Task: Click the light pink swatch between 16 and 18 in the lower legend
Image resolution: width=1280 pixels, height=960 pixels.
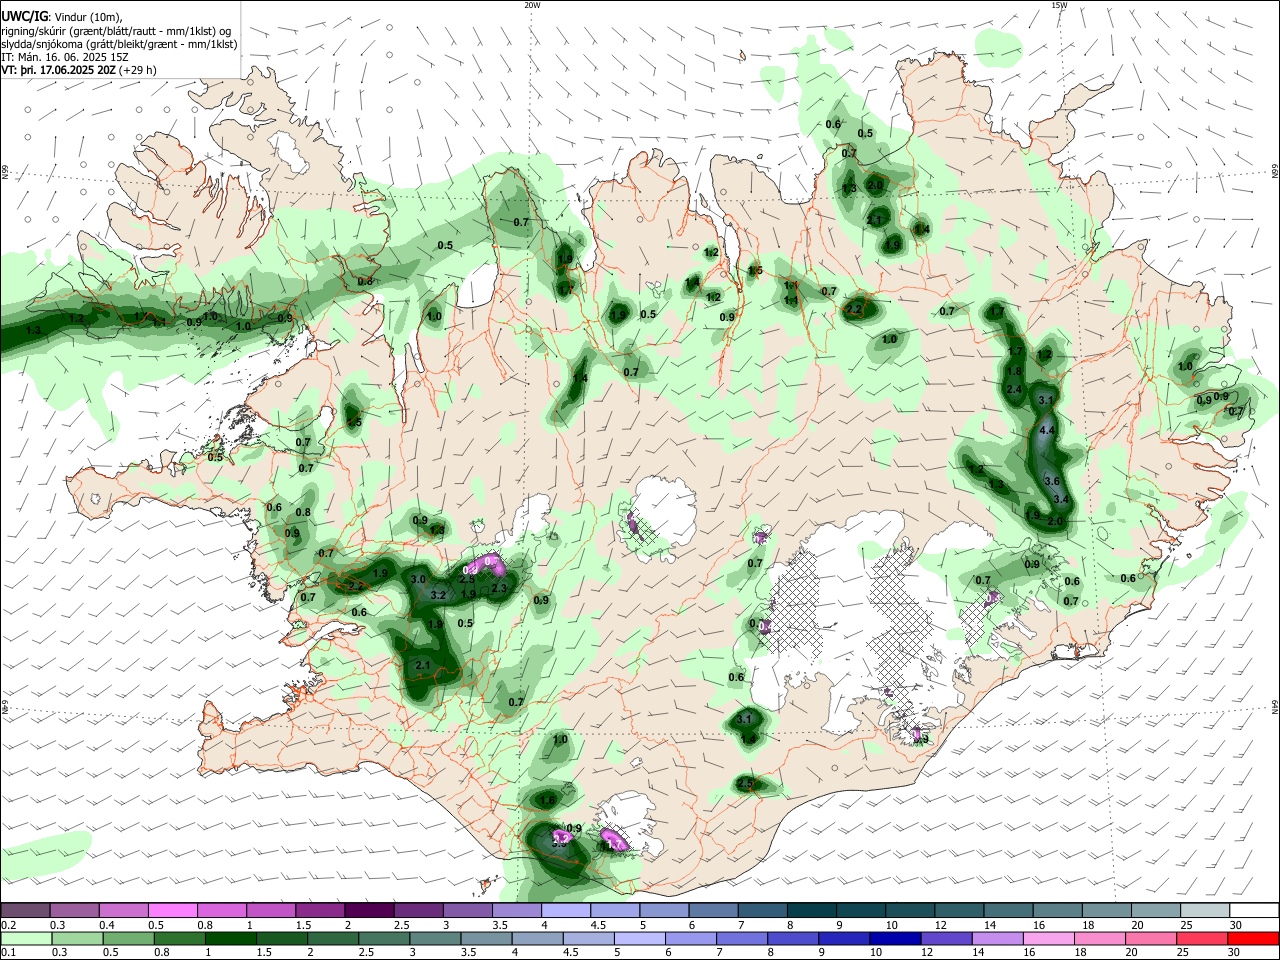Action: tap(1049, 938)
